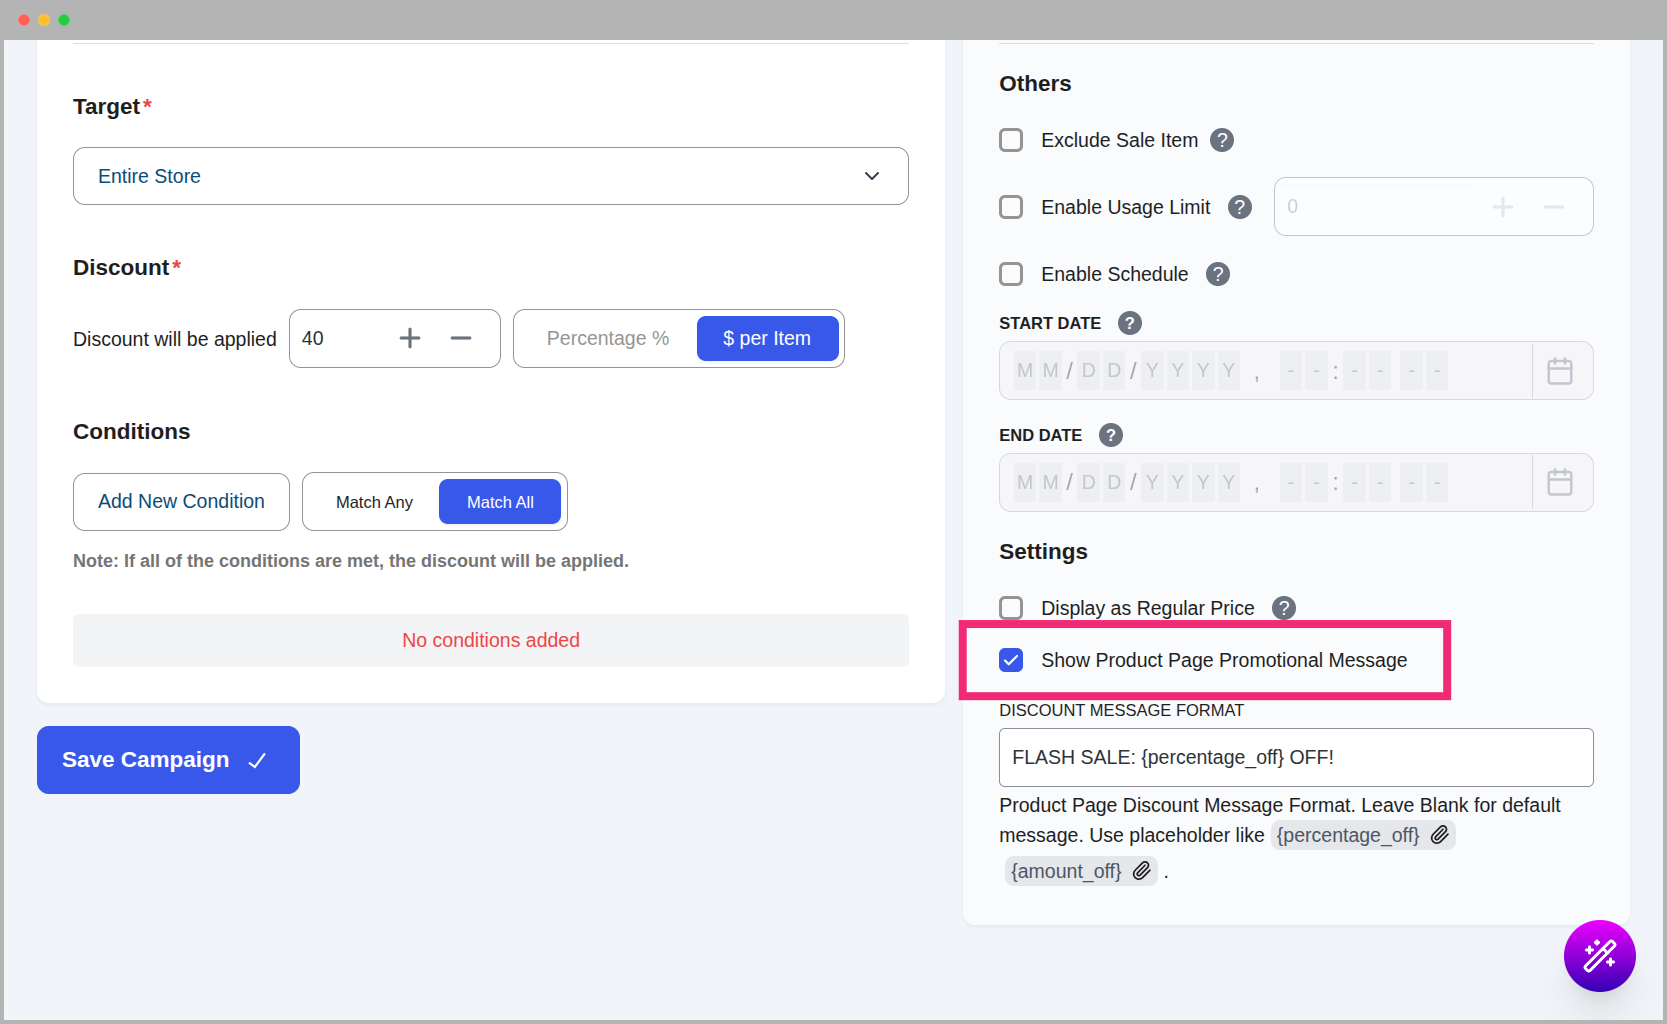Click help icon beside Enable Usage Limit
The width and height of the screenshot is (1667, 1024).
1239,207
